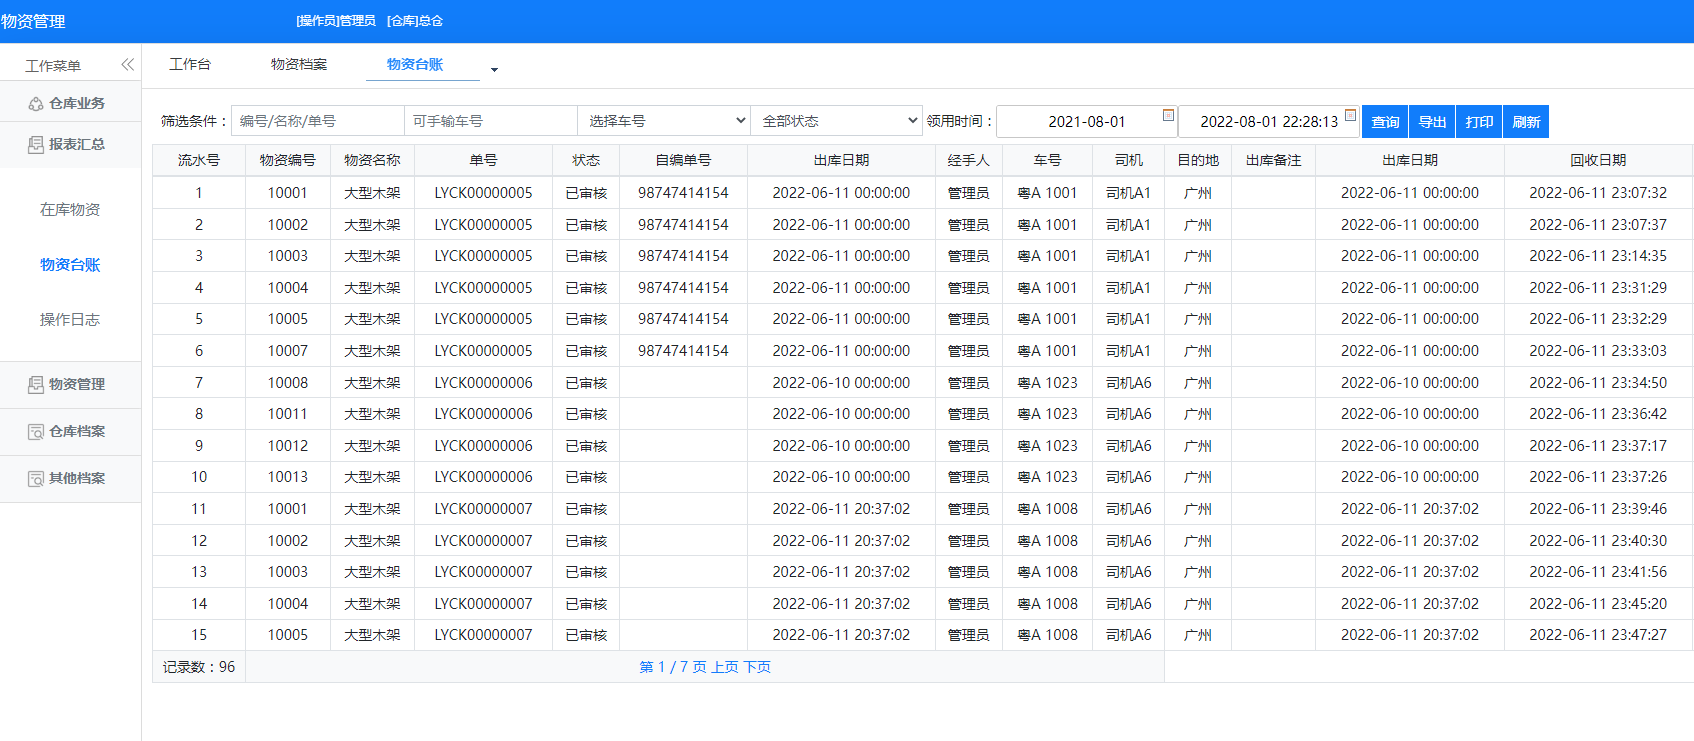This screenshot has height=741, width=1694.
Task: Open calendar icon for end date field
Action: point(1350,116)
